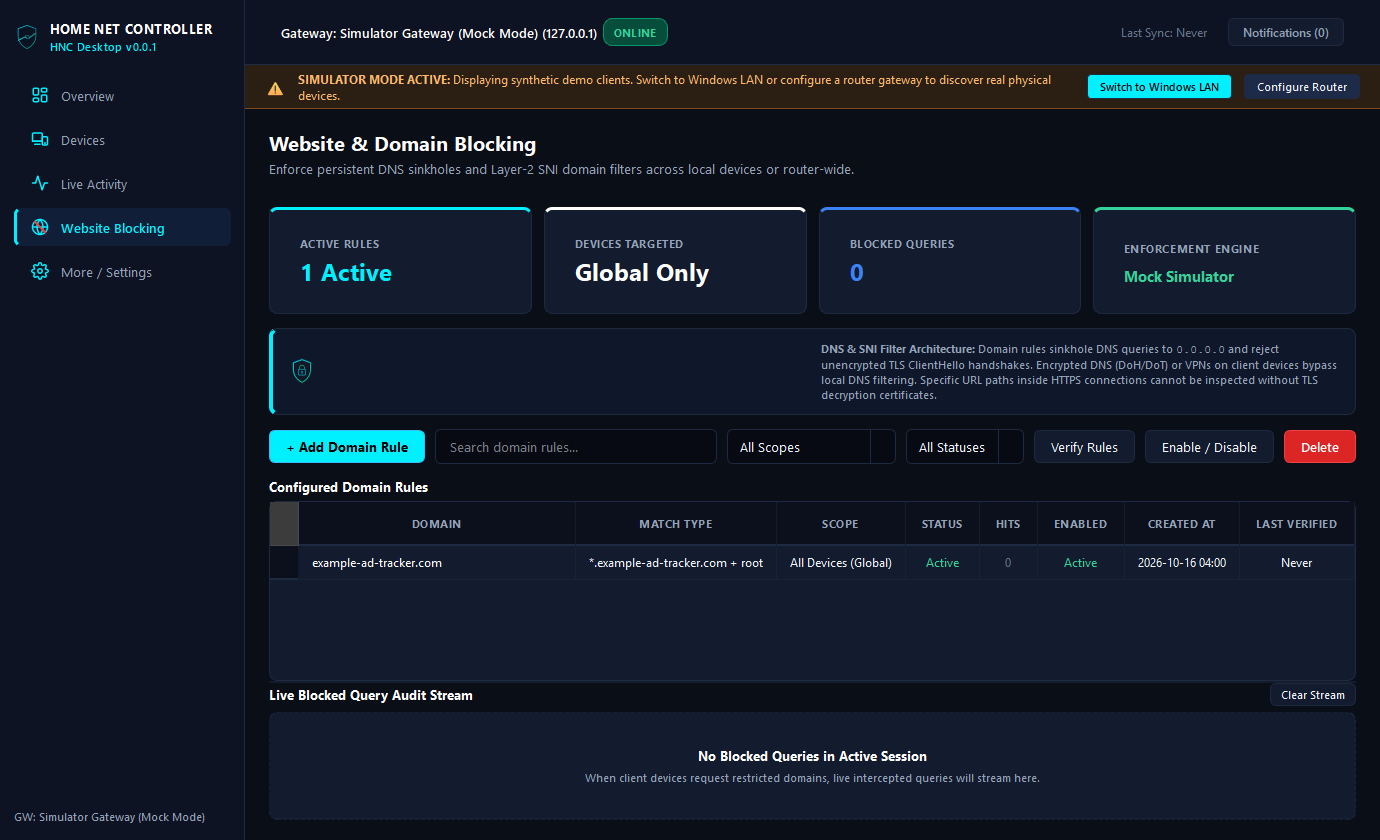Sort by the DOMAIN column header
Screen dimensions: 1380x840
437,524
